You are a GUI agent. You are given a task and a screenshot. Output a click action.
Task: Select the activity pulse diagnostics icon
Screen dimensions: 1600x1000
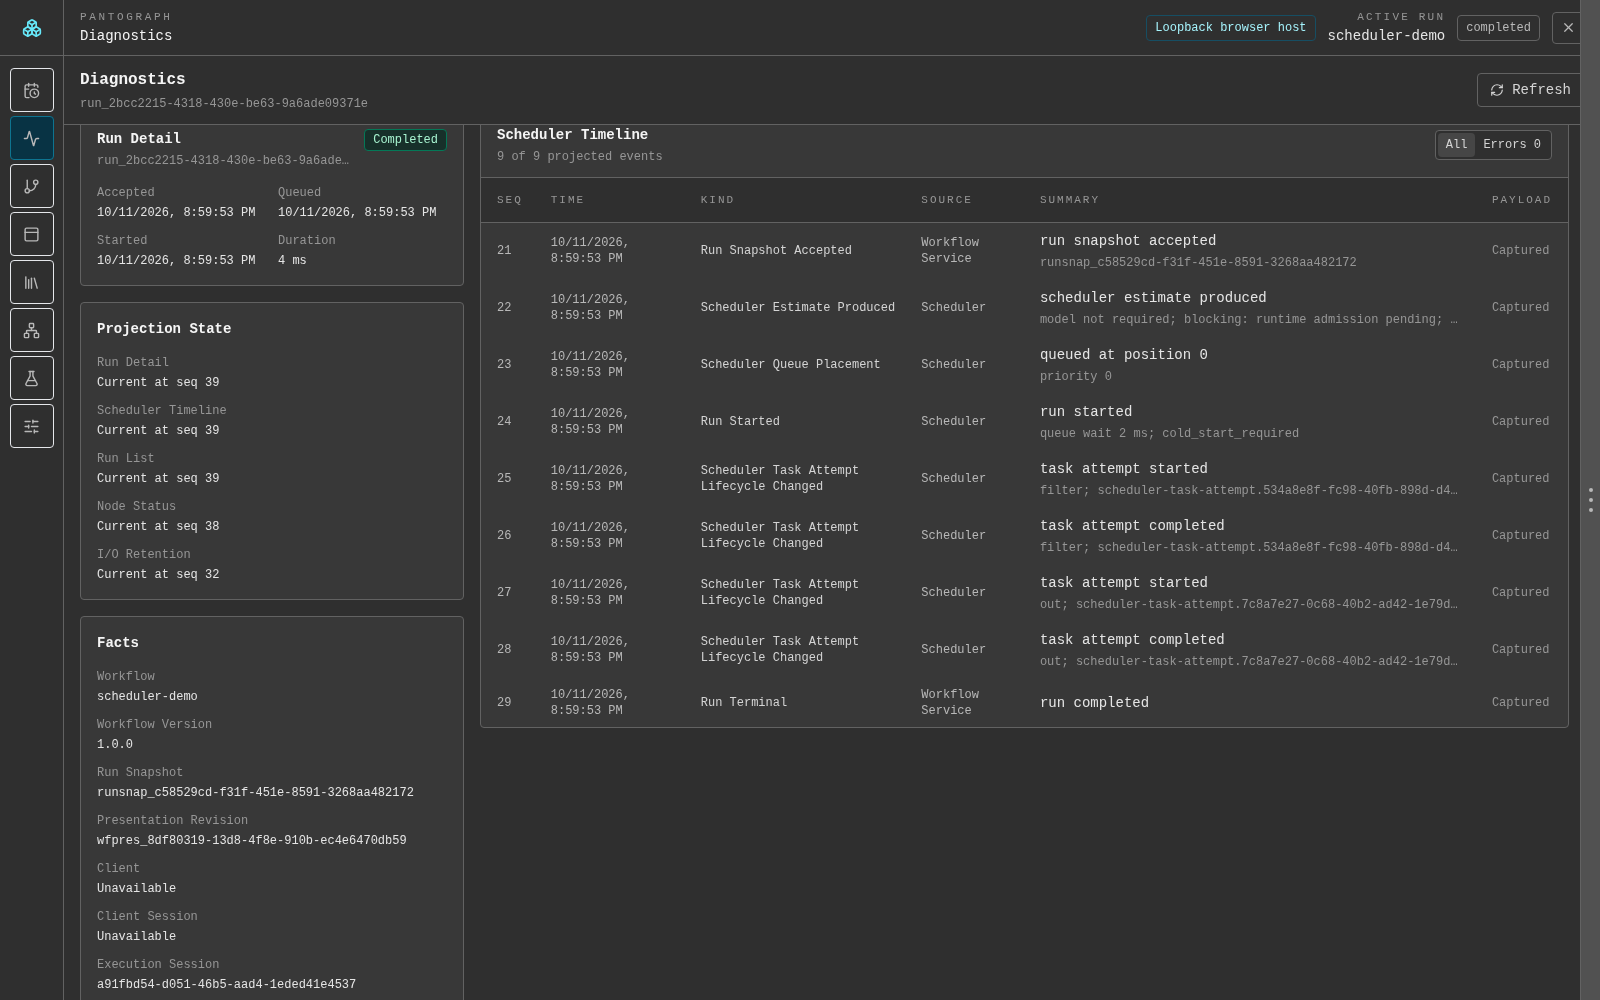click(x=32, y=138)
